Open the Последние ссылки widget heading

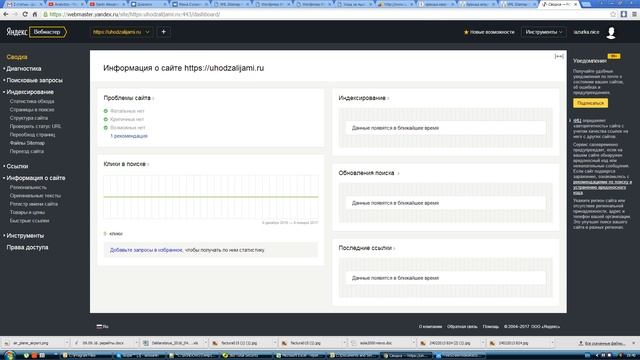(x=365, y=248)
